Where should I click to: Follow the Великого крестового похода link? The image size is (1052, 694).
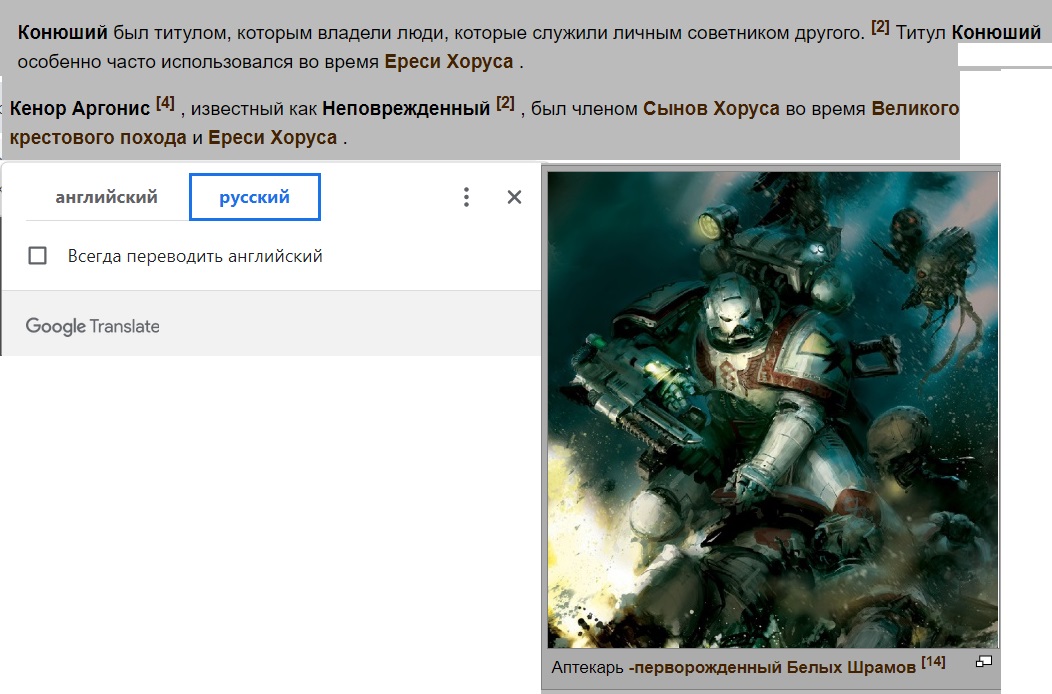pyautogui.click(x=484, y=123)
